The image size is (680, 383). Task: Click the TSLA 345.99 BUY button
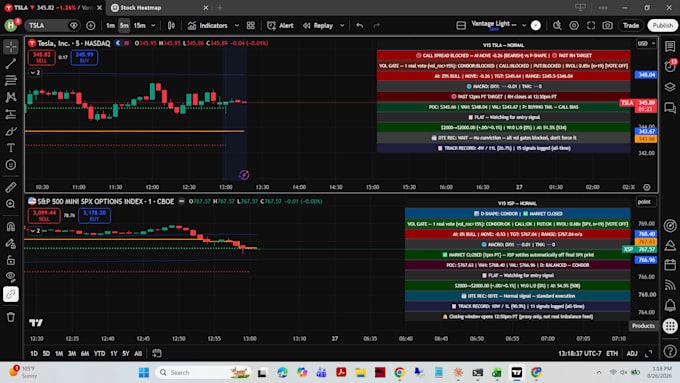pyautogui.click(x=84, y=58)
